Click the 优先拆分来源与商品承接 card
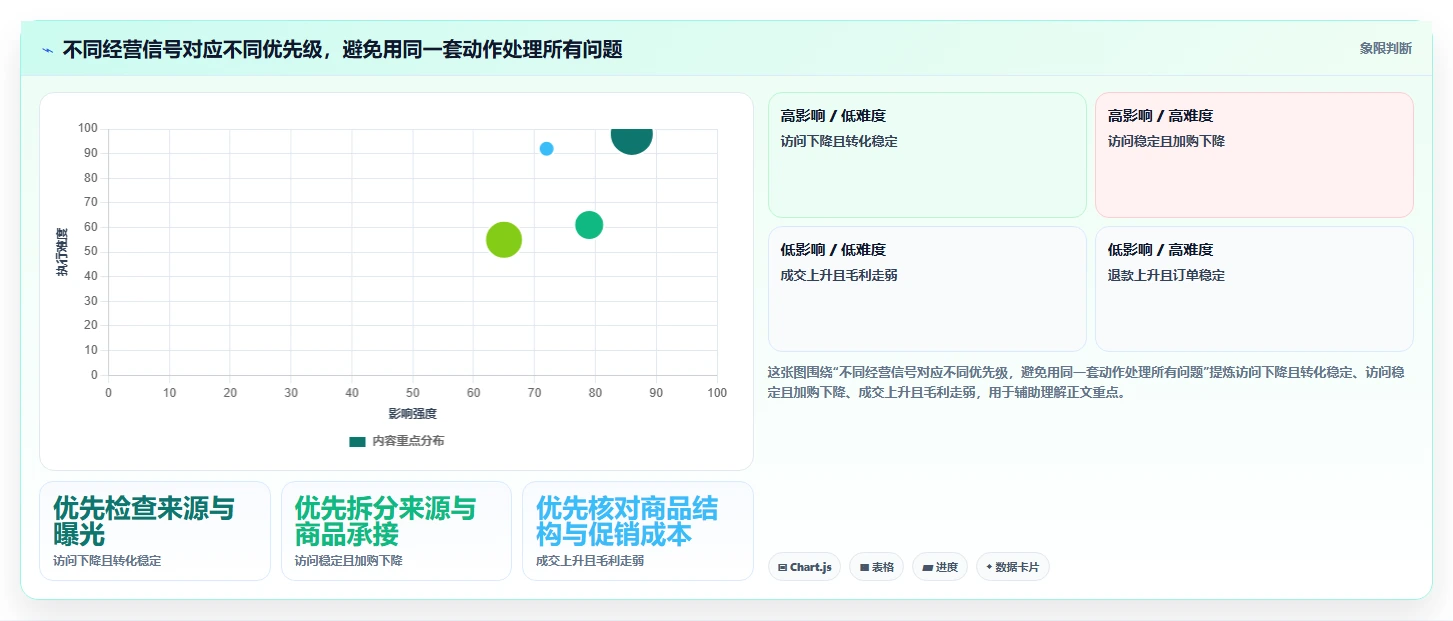Image resolution: width=1453 pixels, height=621 pixels. [396, 531]
